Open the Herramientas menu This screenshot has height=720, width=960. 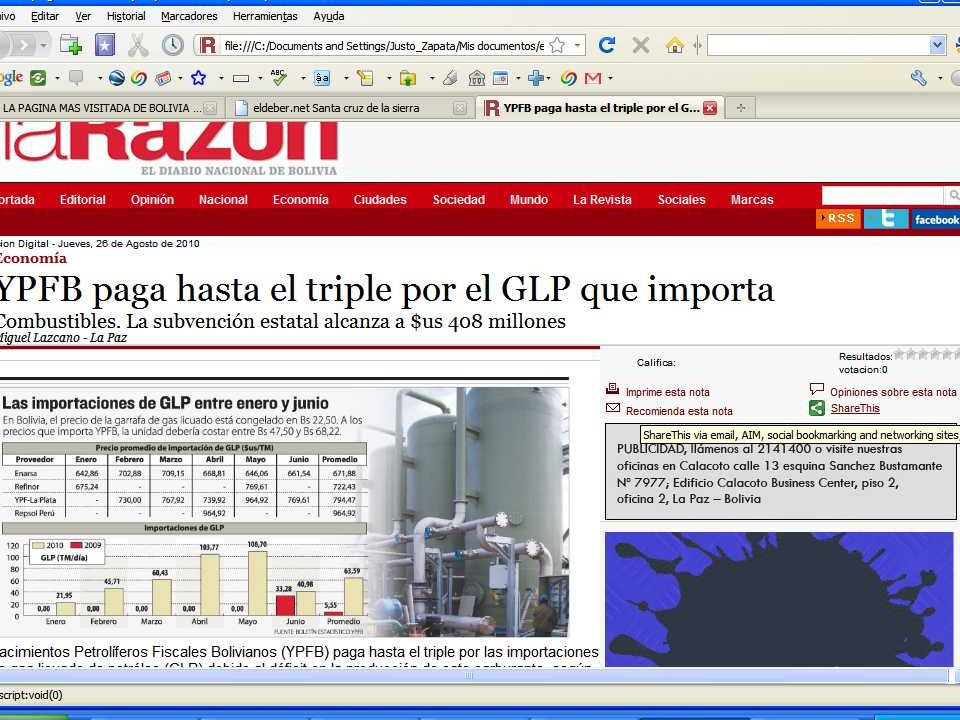(x=265, y=16)
